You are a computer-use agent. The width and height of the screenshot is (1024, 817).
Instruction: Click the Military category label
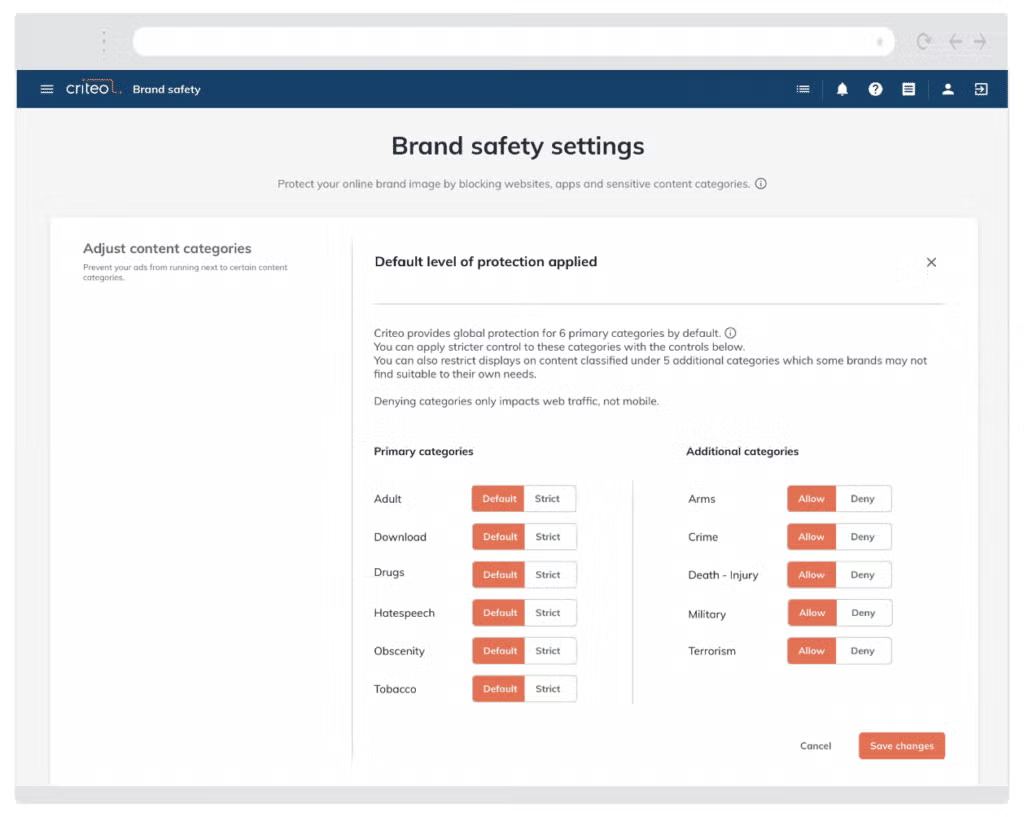click(707, 614)
